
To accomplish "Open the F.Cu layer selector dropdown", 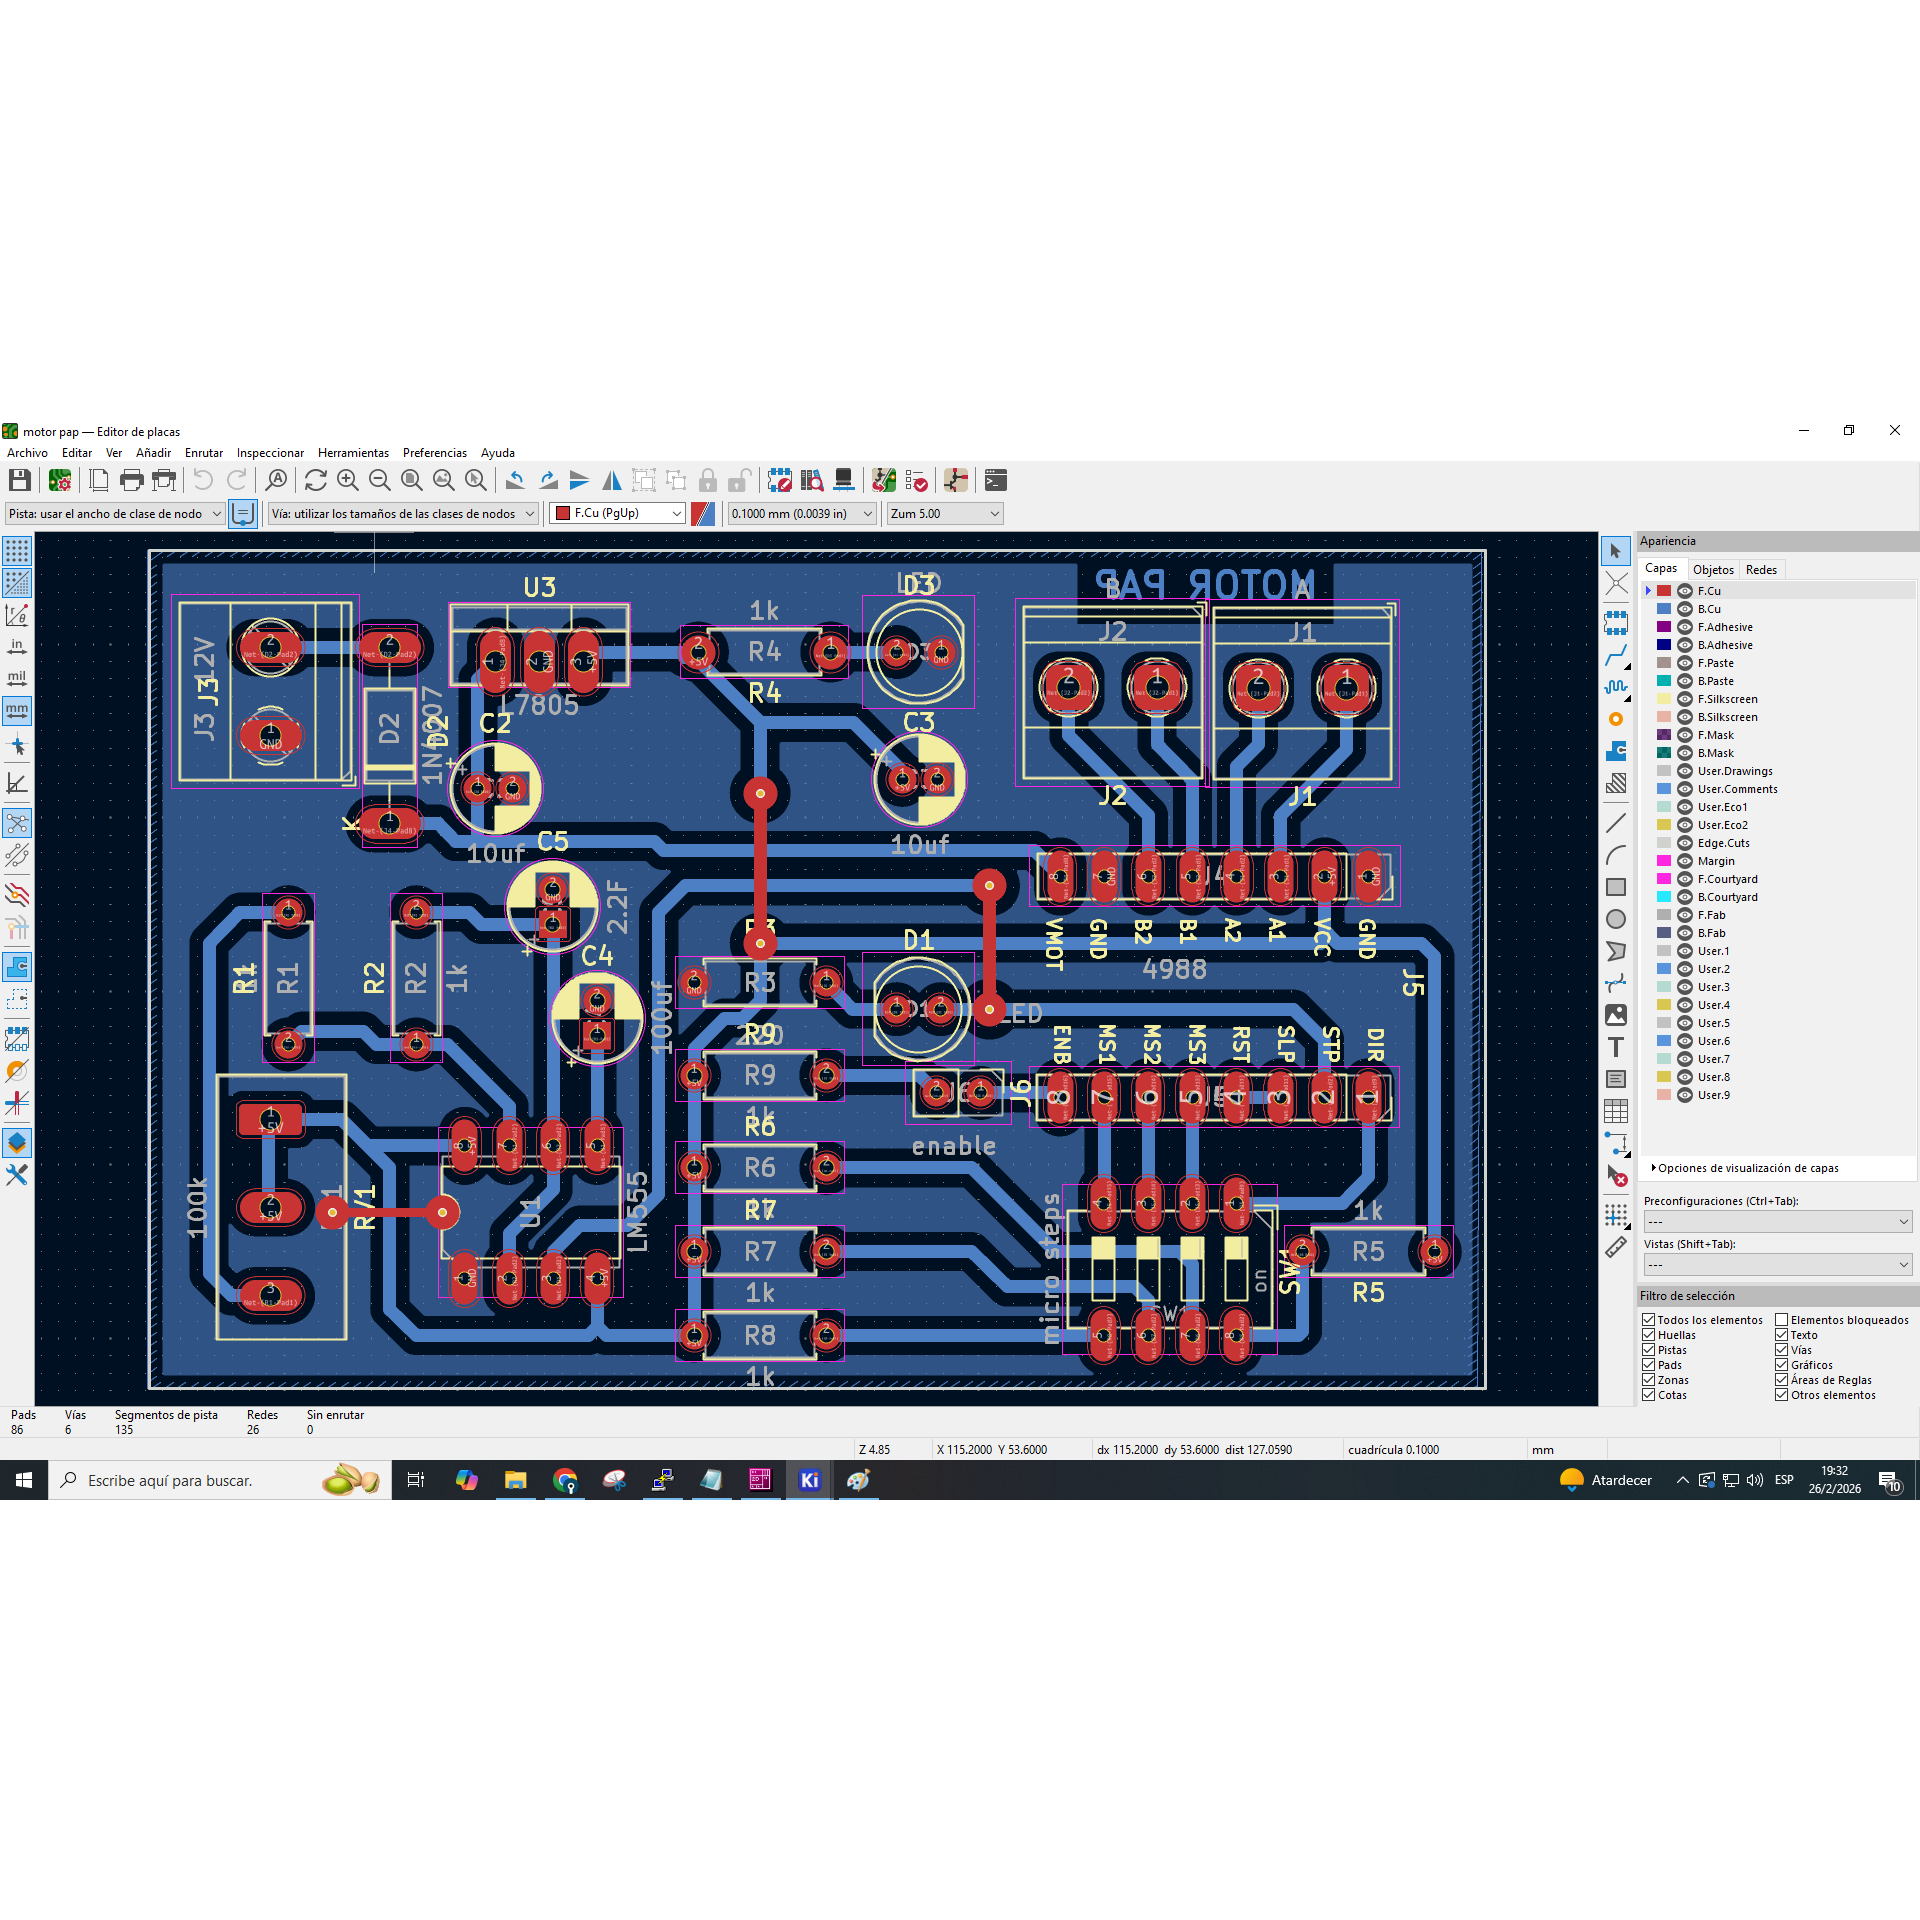I will point(618,513).
